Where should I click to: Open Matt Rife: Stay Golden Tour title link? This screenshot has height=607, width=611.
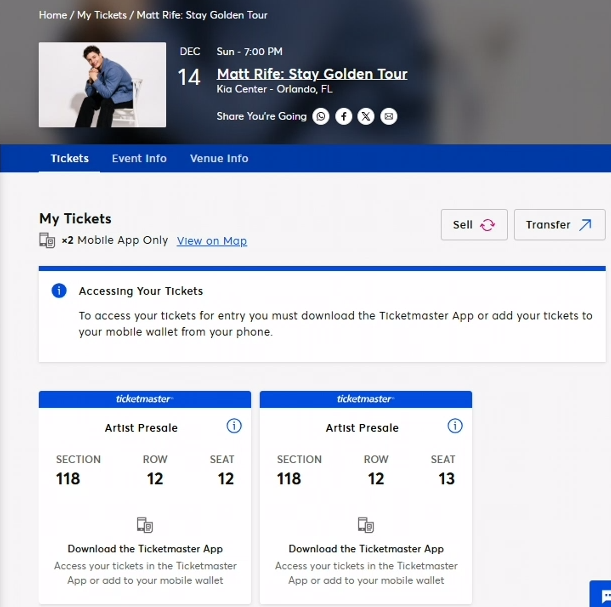312,74
